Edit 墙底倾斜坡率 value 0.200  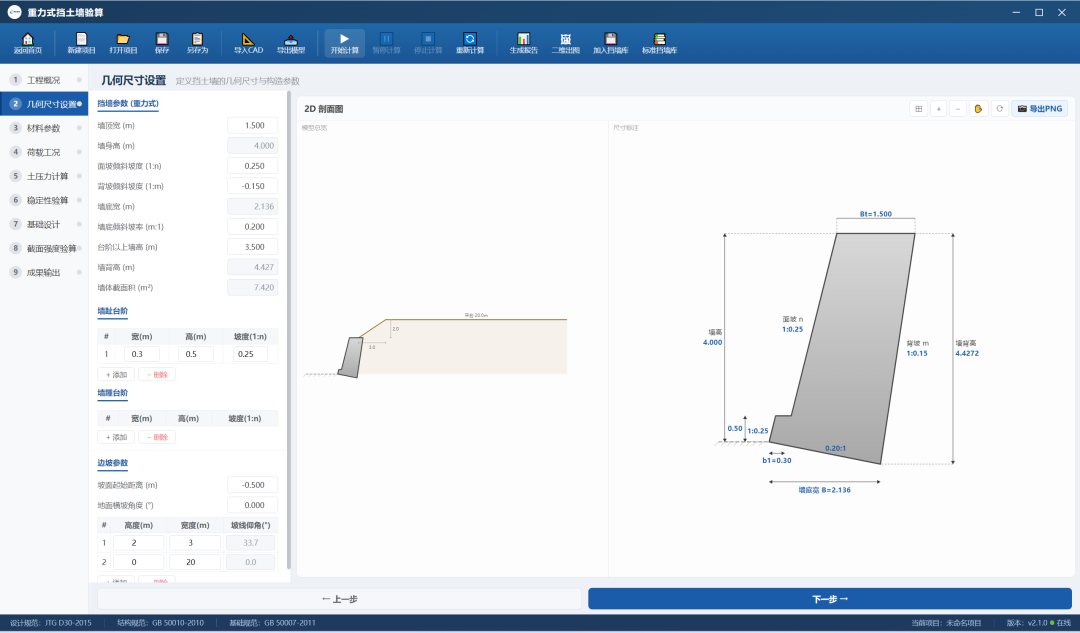(x=253, y=227)
